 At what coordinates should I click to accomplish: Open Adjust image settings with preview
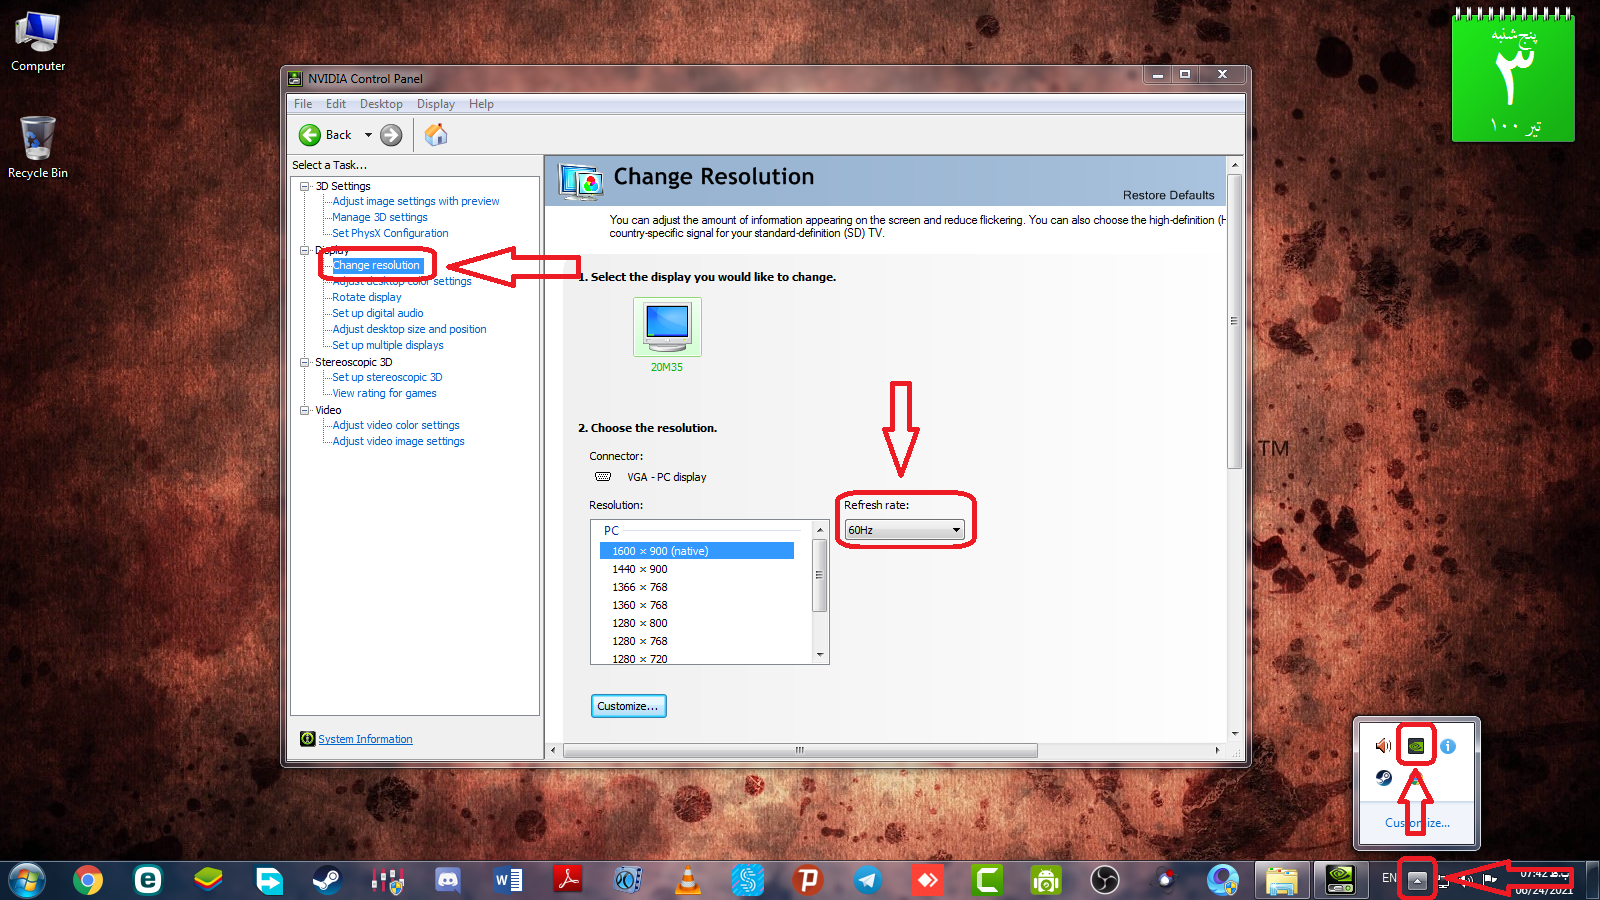click(416, 201)
